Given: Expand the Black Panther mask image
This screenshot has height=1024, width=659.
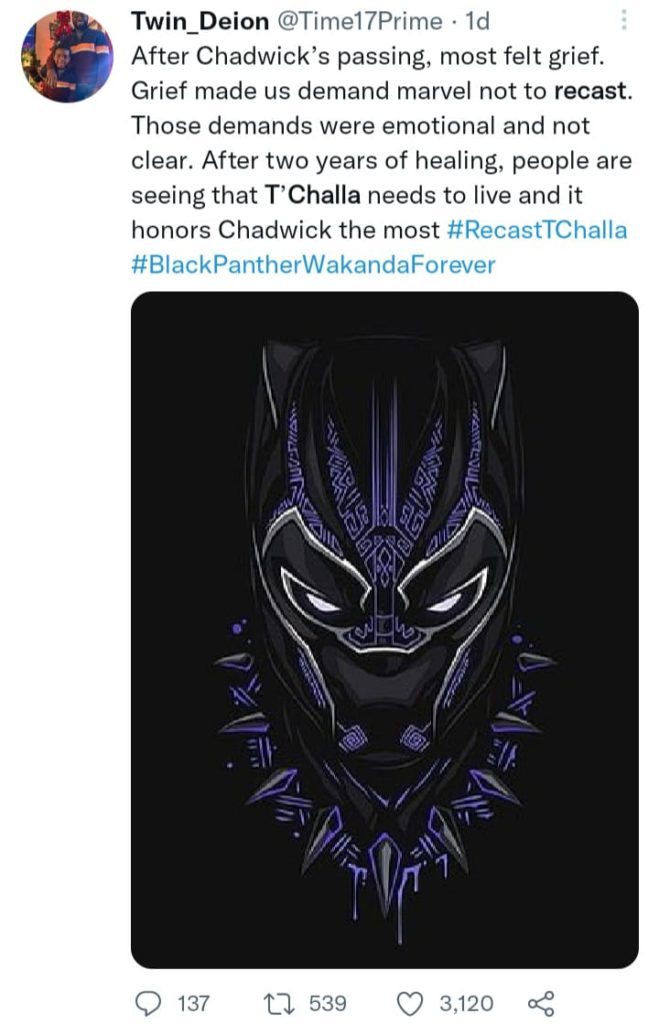Looking at the screenshot, I should [x=384, y=630].
